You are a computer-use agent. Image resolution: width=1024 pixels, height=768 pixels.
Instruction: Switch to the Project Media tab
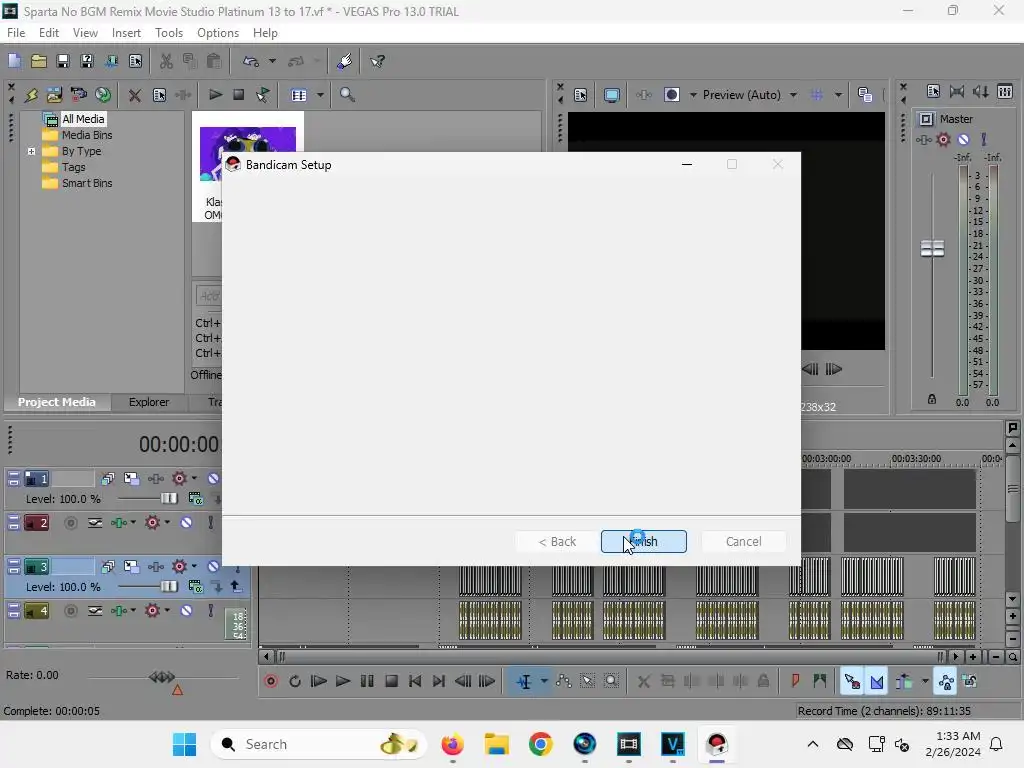(x=56, y=402)
